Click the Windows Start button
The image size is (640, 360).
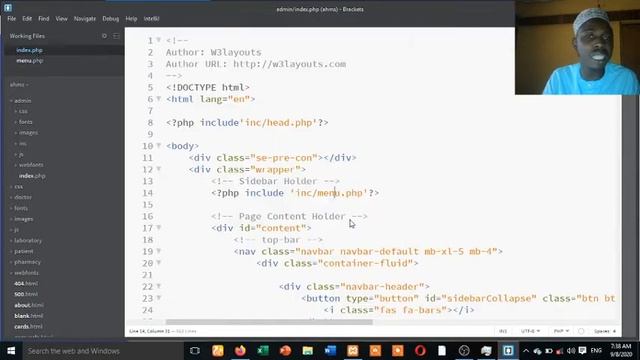point(11,351)
